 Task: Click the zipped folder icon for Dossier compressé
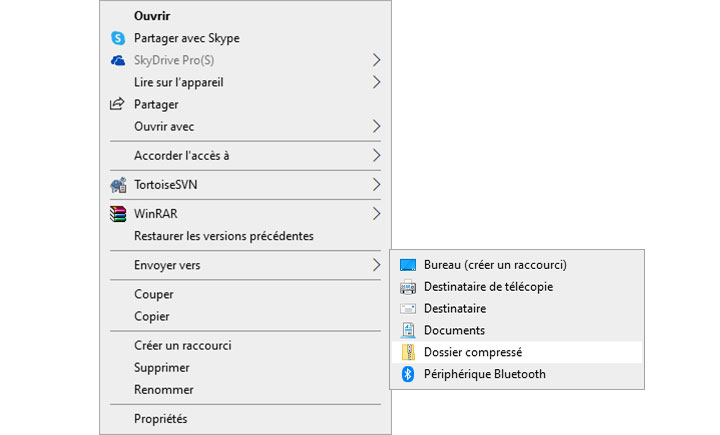407,352
